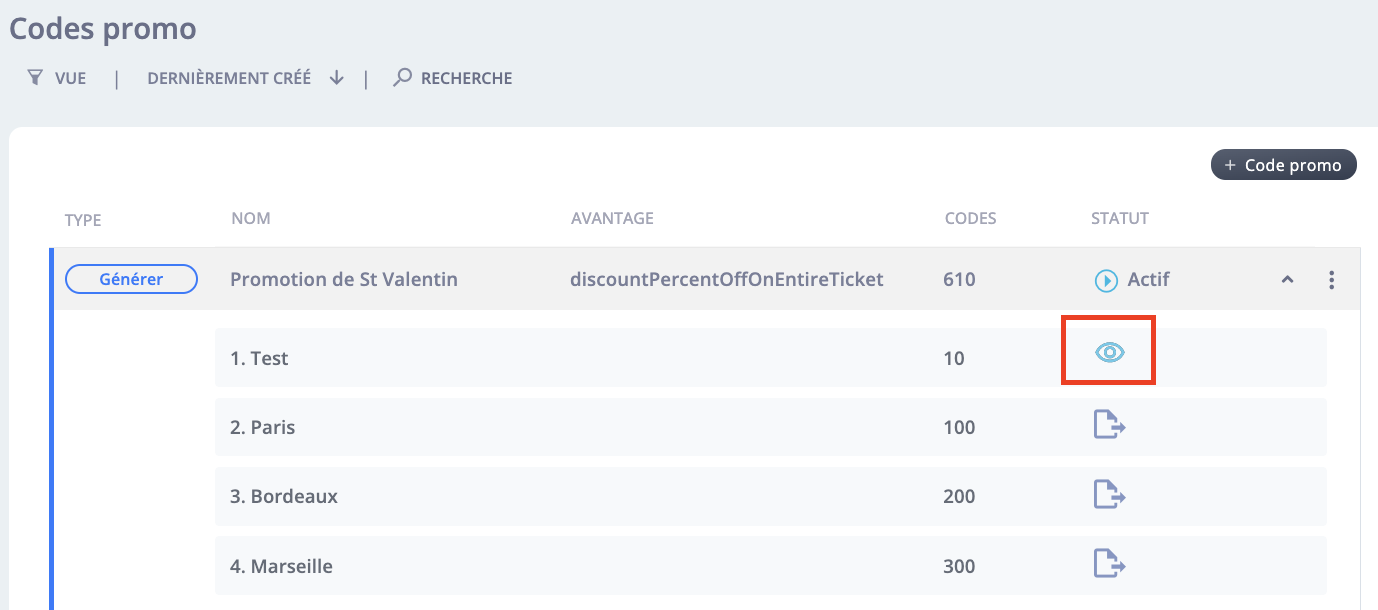1378x610 pixels.
Task: Click the STATUT column header
Action: (1120, 218)
